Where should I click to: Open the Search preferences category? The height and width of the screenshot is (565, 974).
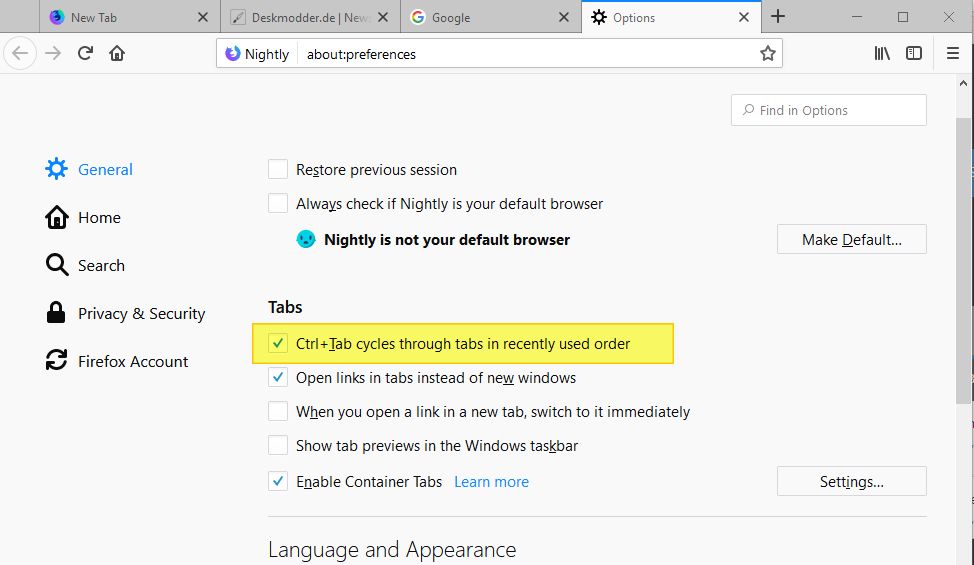pyautogui.click(x=85, y=265)
